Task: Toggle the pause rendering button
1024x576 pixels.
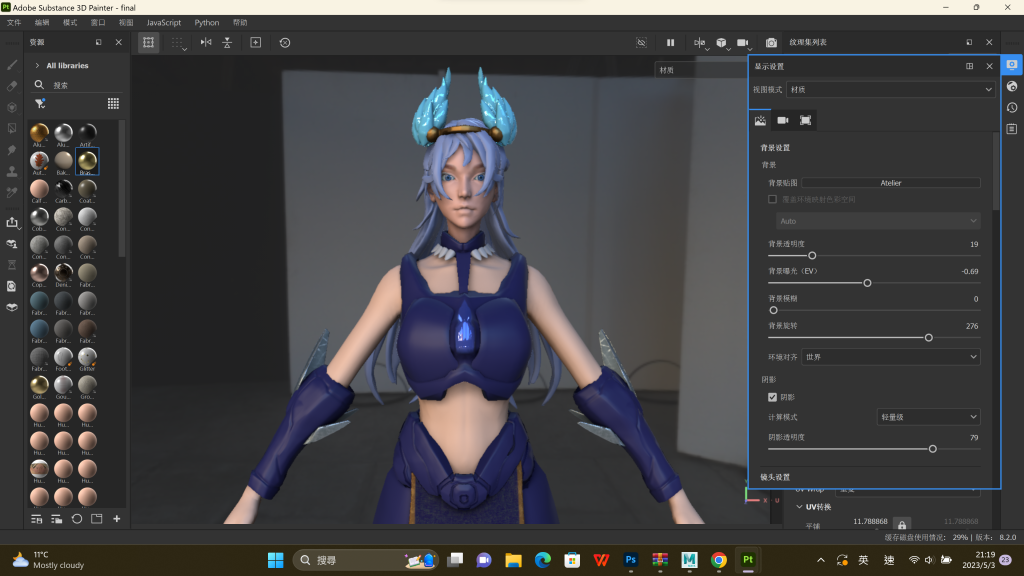Action: click(670, 42)
